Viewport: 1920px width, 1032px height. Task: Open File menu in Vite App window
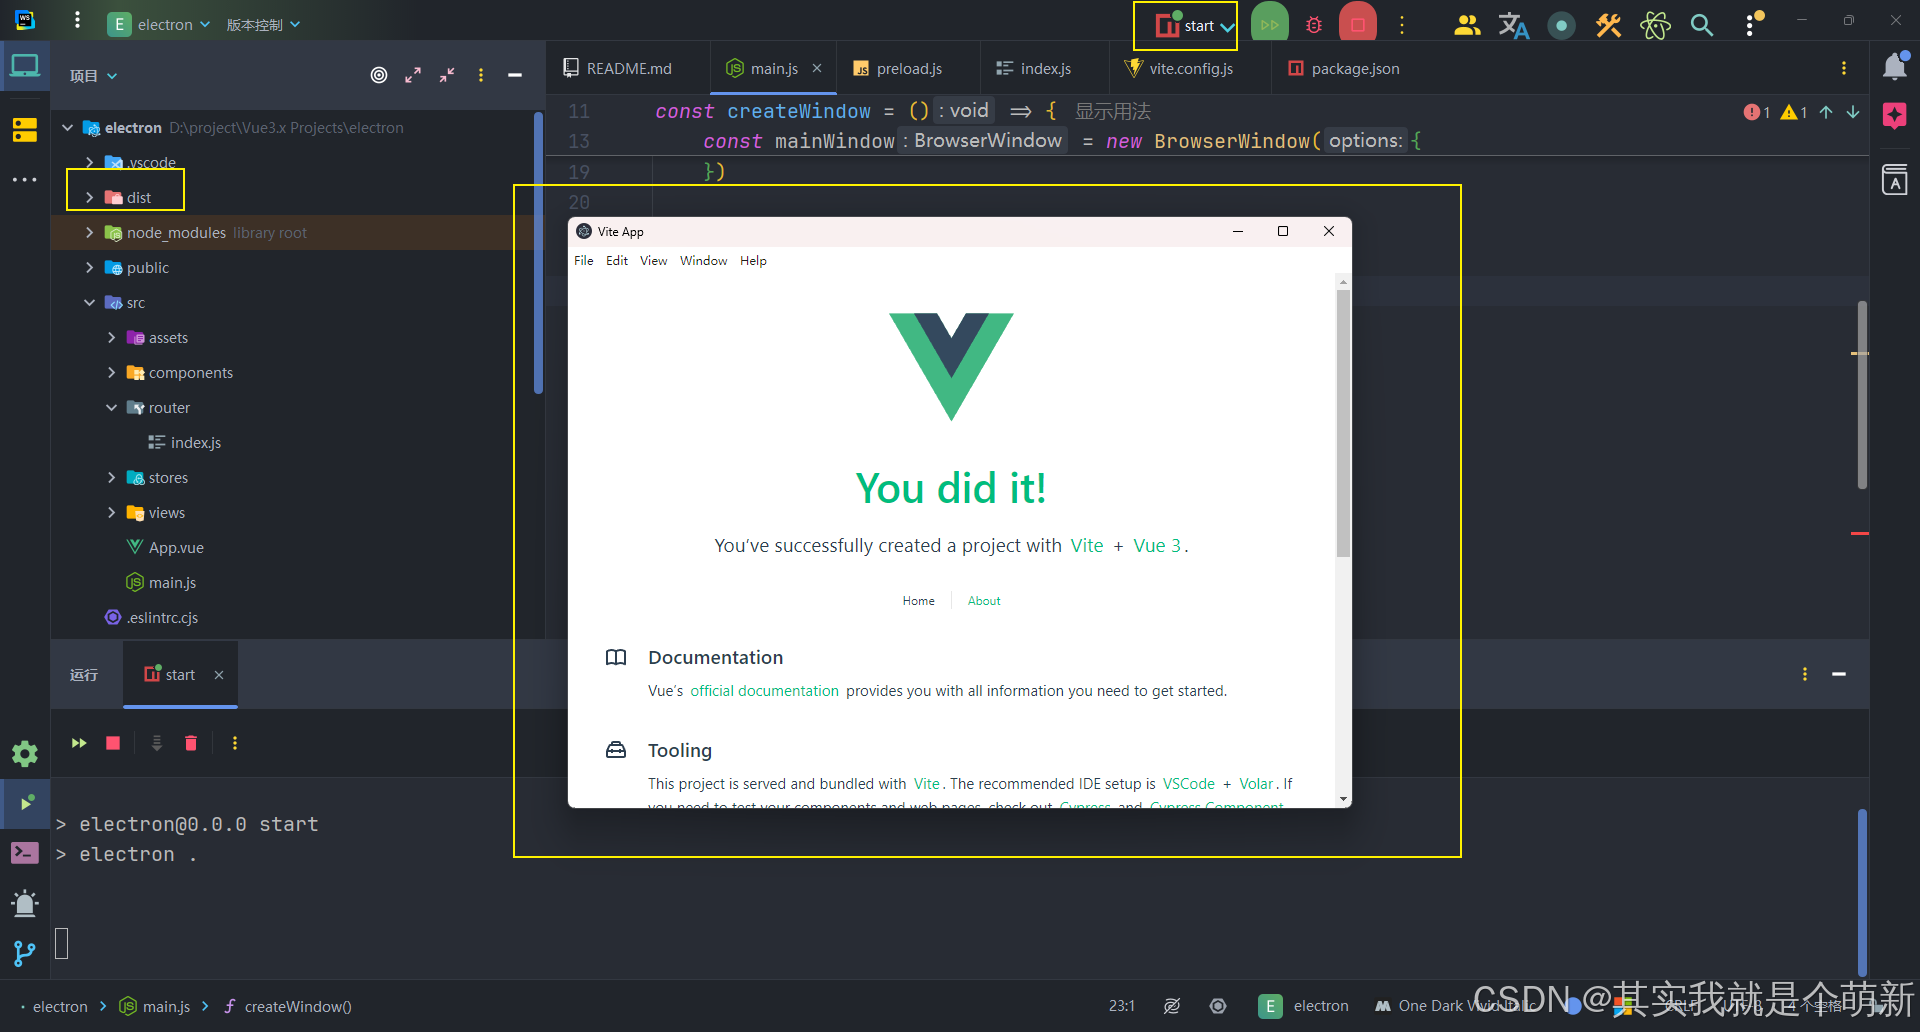click(584, 261)
